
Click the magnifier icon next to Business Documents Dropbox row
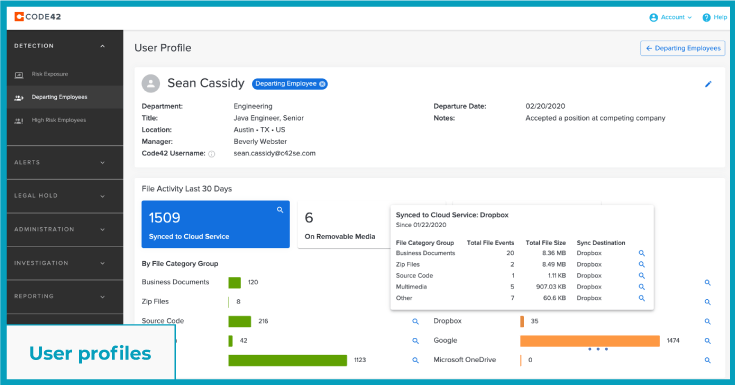click(x=642, y=253)
